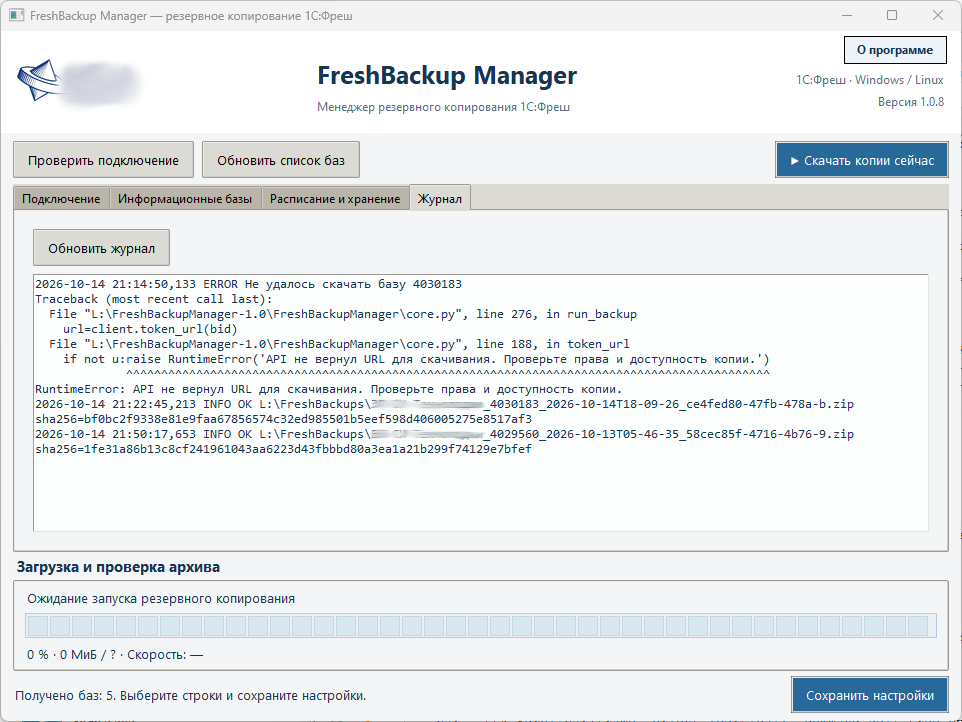
Task: Click the 21:22:45 INFO OK log line
Action: [444, 404]
